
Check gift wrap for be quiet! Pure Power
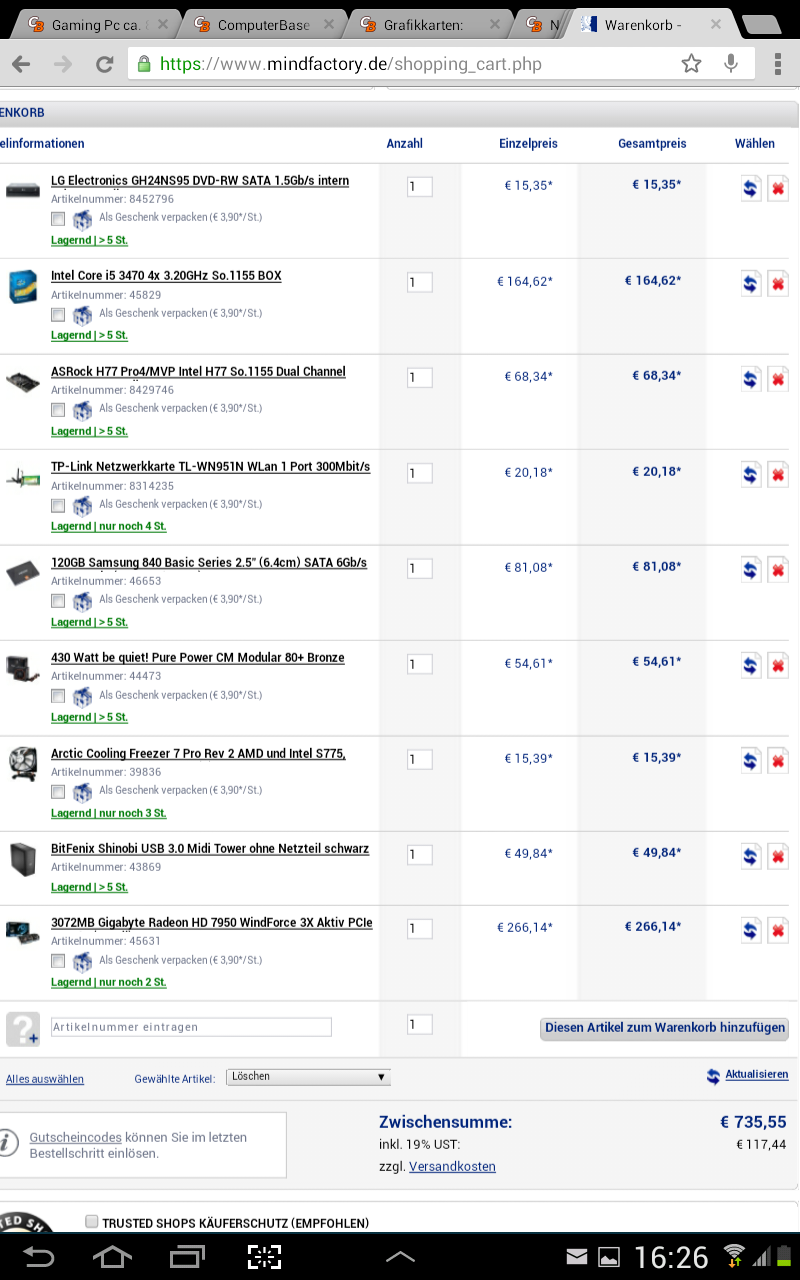(58, 696)
